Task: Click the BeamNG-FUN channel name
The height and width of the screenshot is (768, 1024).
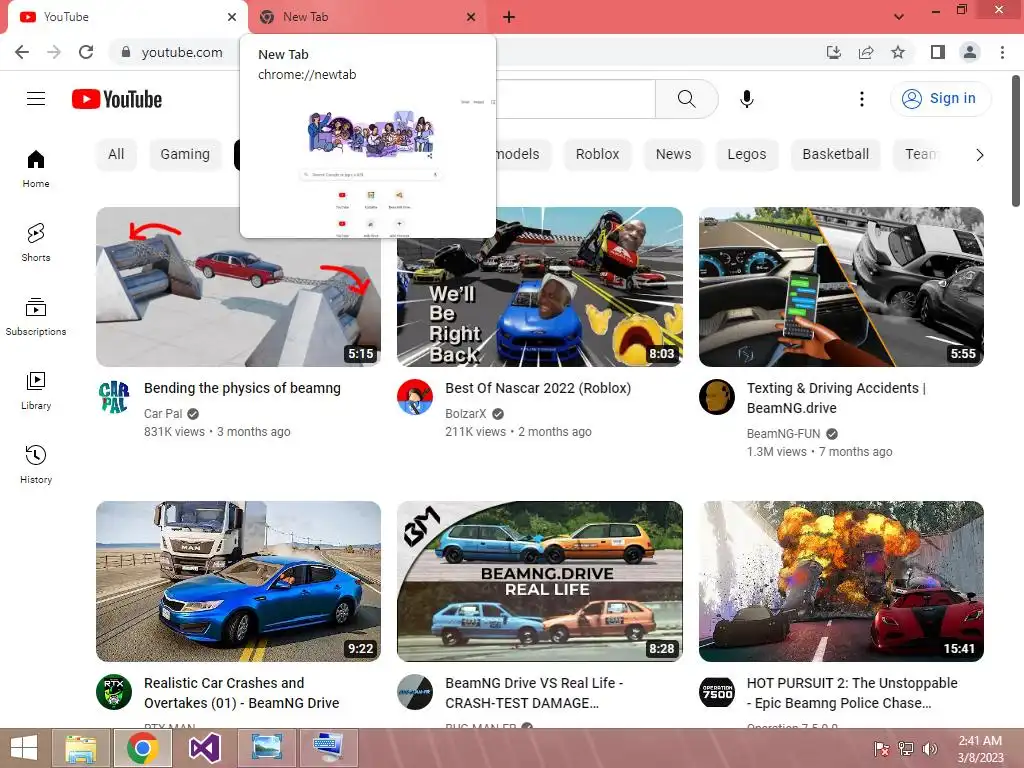Action: coord(784,434)
